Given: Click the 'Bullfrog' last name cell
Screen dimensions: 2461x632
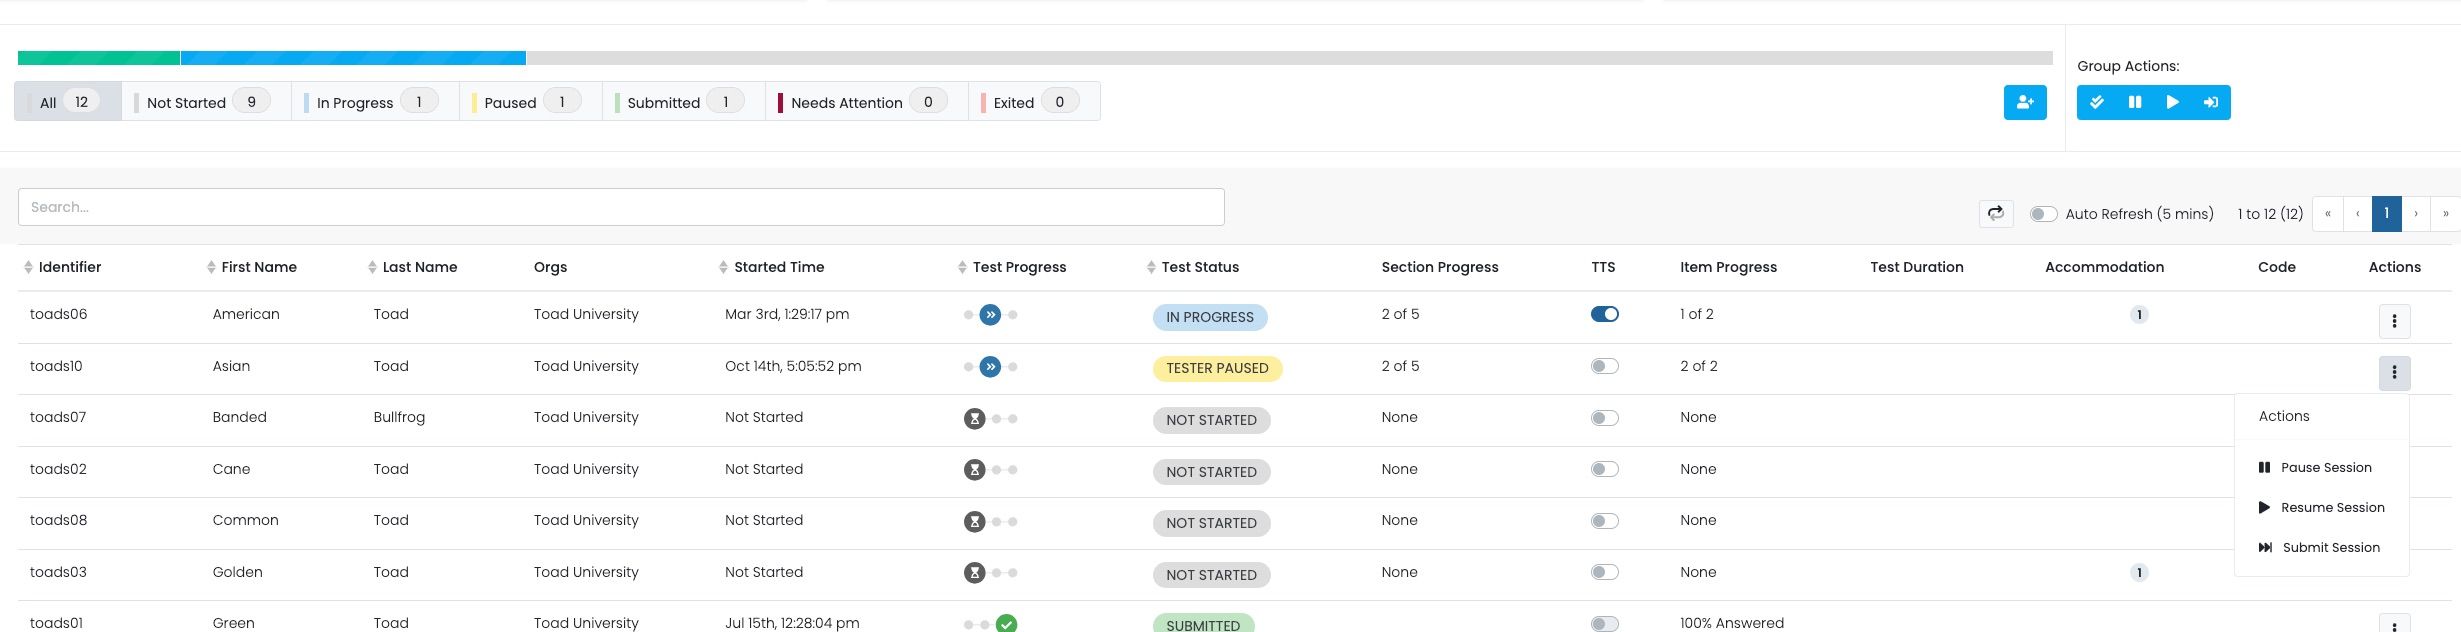Looking at the screenshot, I should tap(399, 417).
